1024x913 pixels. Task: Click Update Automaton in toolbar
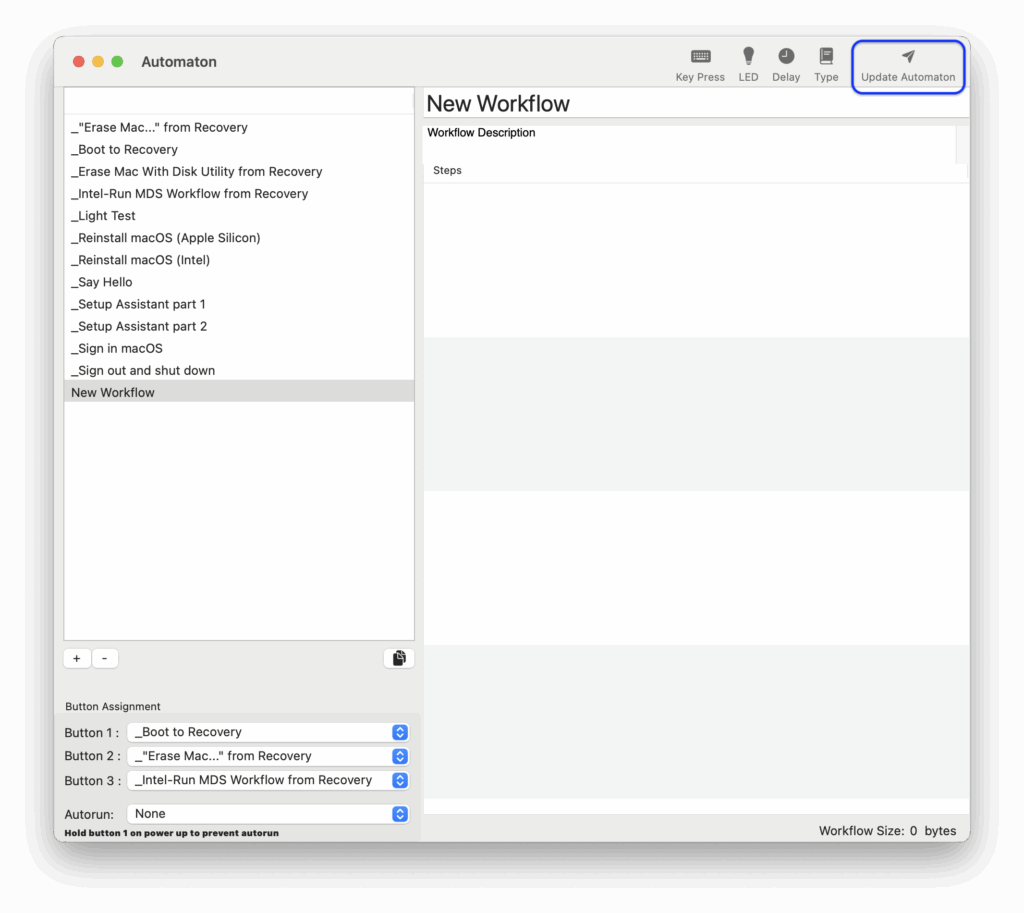(x=908, y=66)
